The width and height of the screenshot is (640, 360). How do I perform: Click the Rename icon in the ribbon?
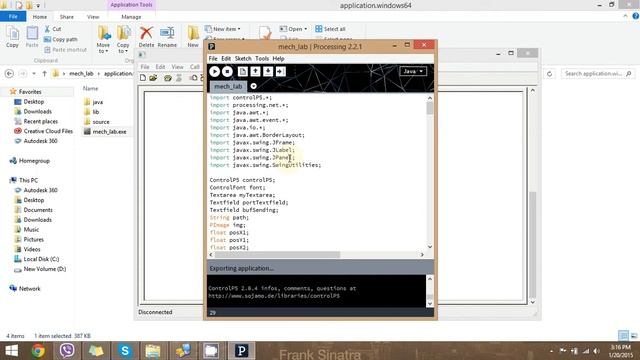[x=167, y=33]
